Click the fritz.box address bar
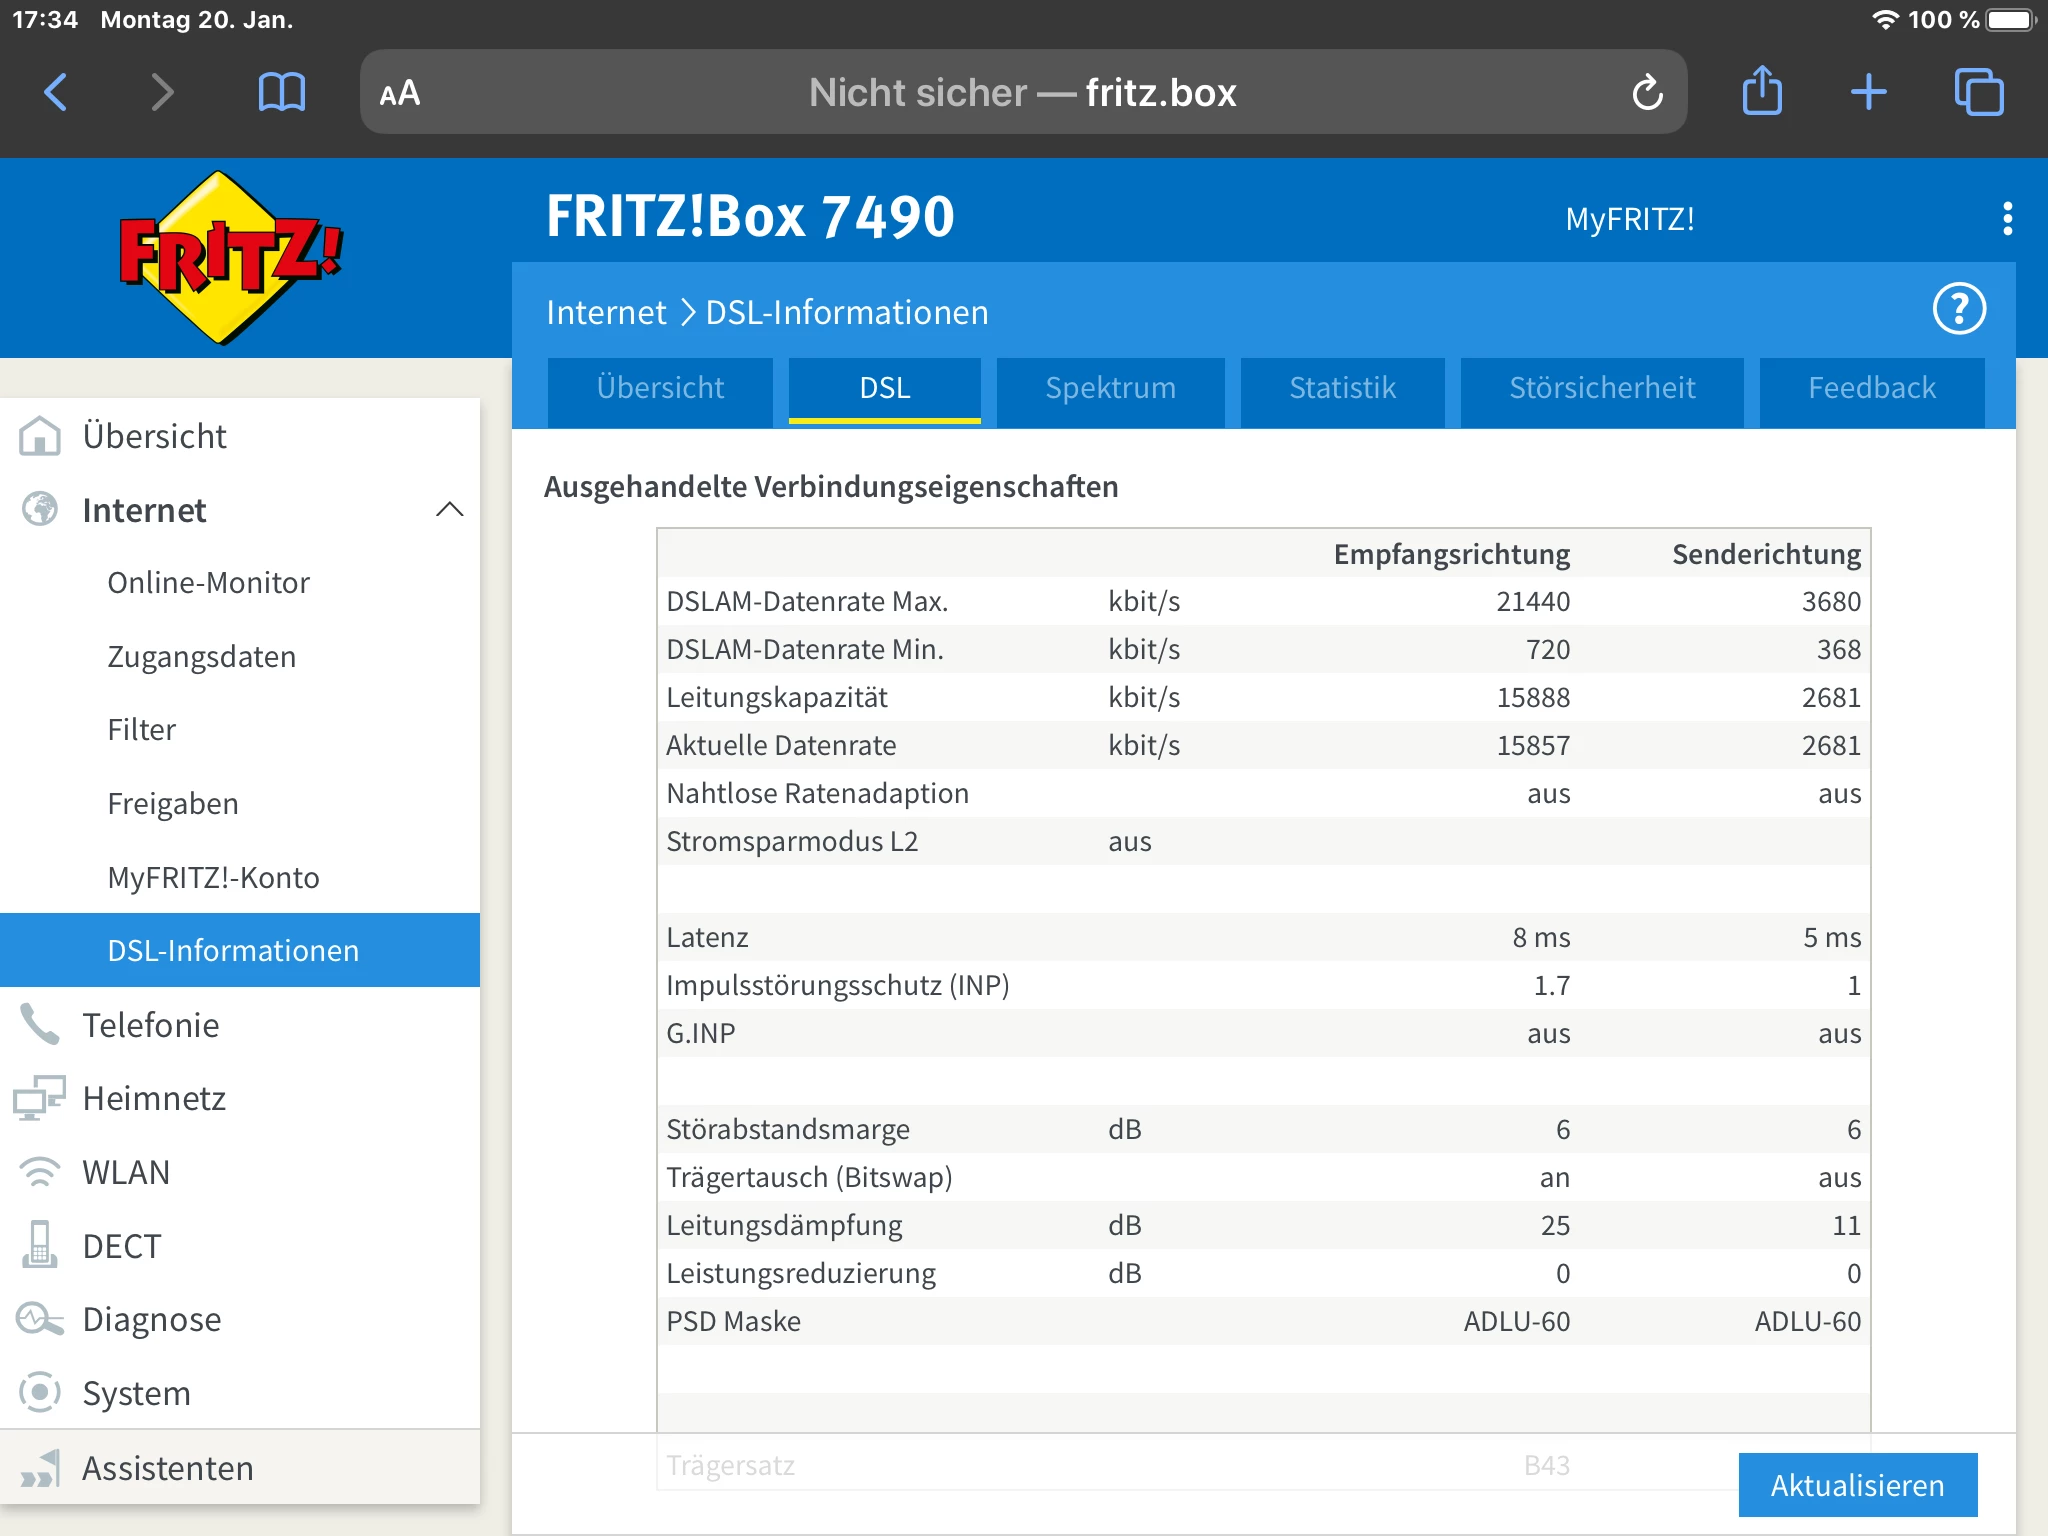The image size is (2048, 1536). [1022, 93]
